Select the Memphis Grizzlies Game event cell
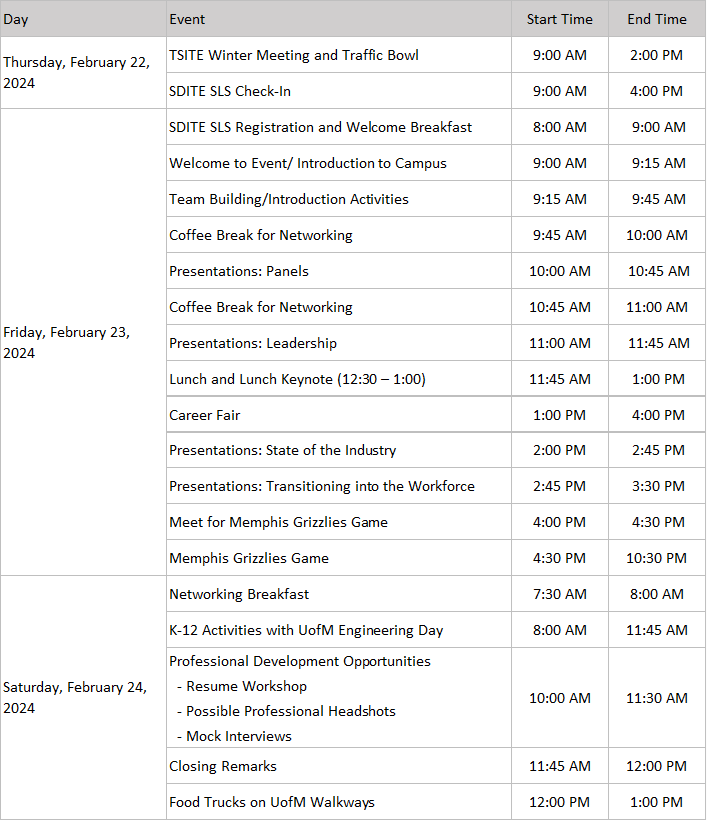Viewport: 707px width, 821px height. [249, 558]
